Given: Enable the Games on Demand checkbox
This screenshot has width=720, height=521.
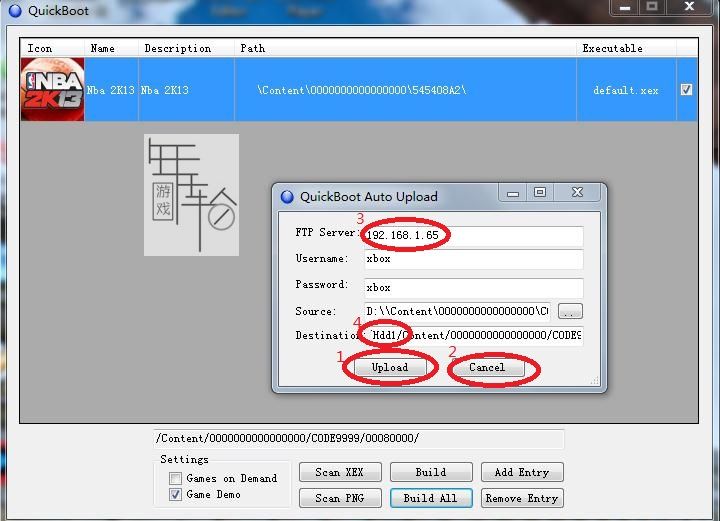Looking at the screenshot, I should [x=175, y=478].
